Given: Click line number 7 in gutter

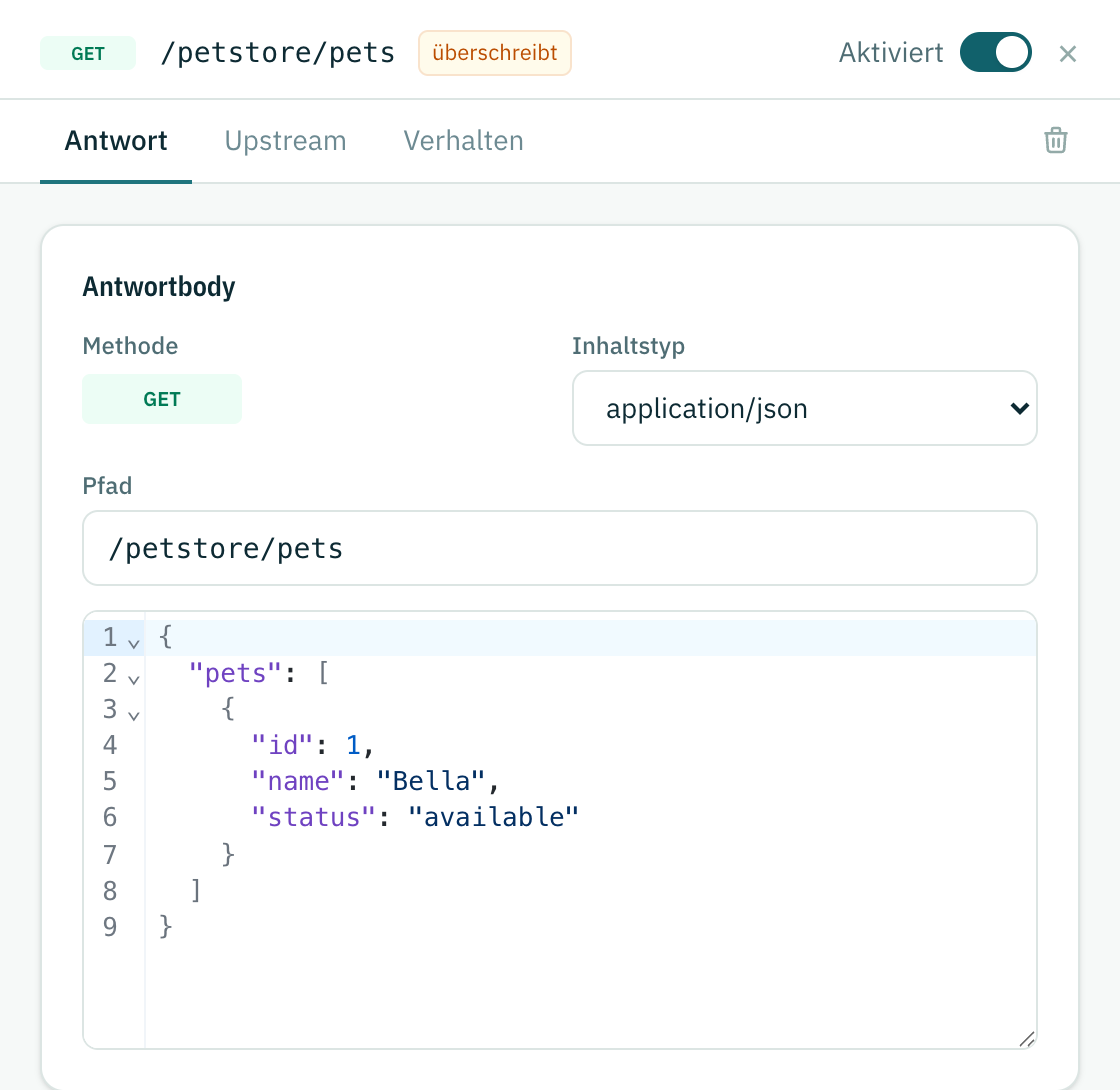Looking at the screenshot, I should (x=109, y=854).
